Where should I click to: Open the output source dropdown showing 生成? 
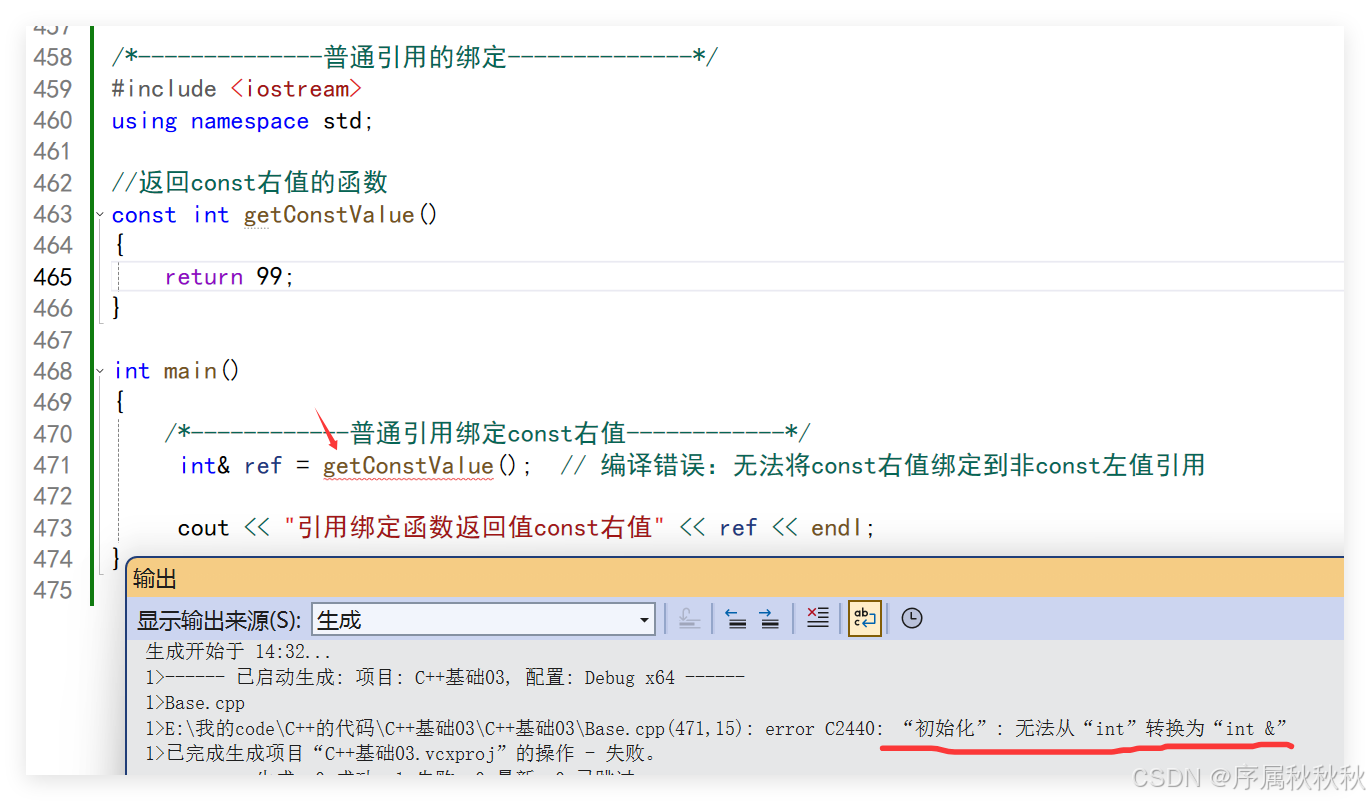point(483,620)
